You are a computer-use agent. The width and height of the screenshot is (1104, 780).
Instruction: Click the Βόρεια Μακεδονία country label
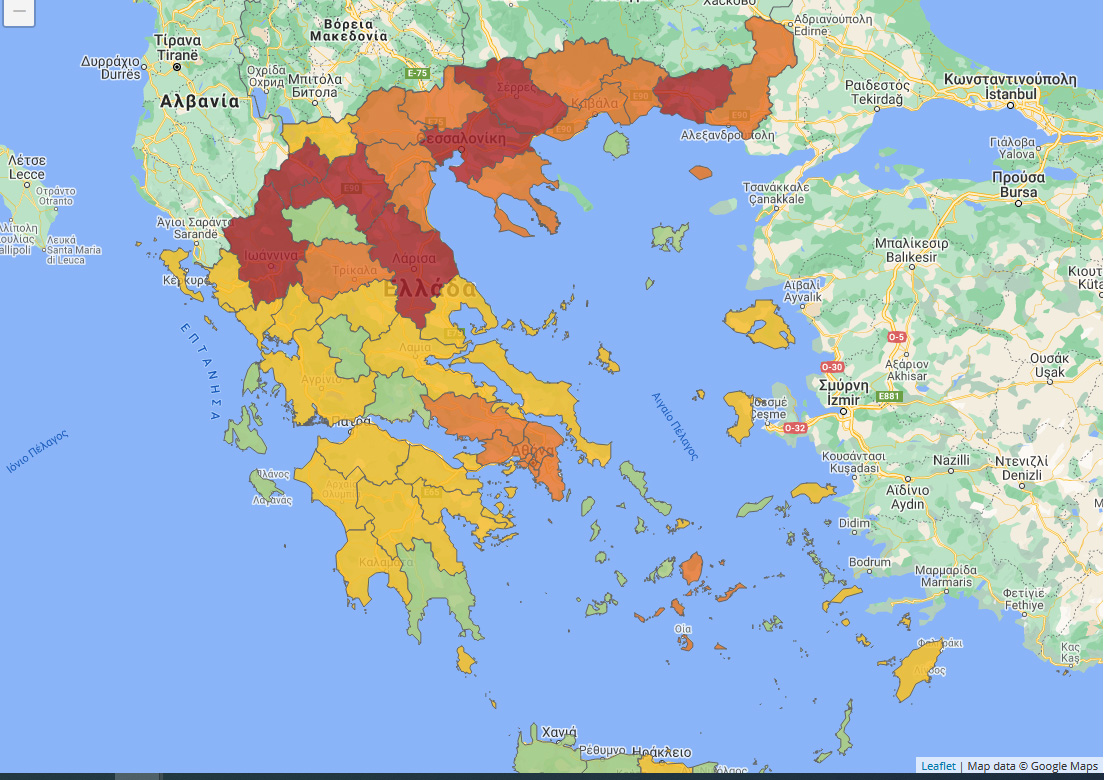pyautogui.click(x=349, y=30)
